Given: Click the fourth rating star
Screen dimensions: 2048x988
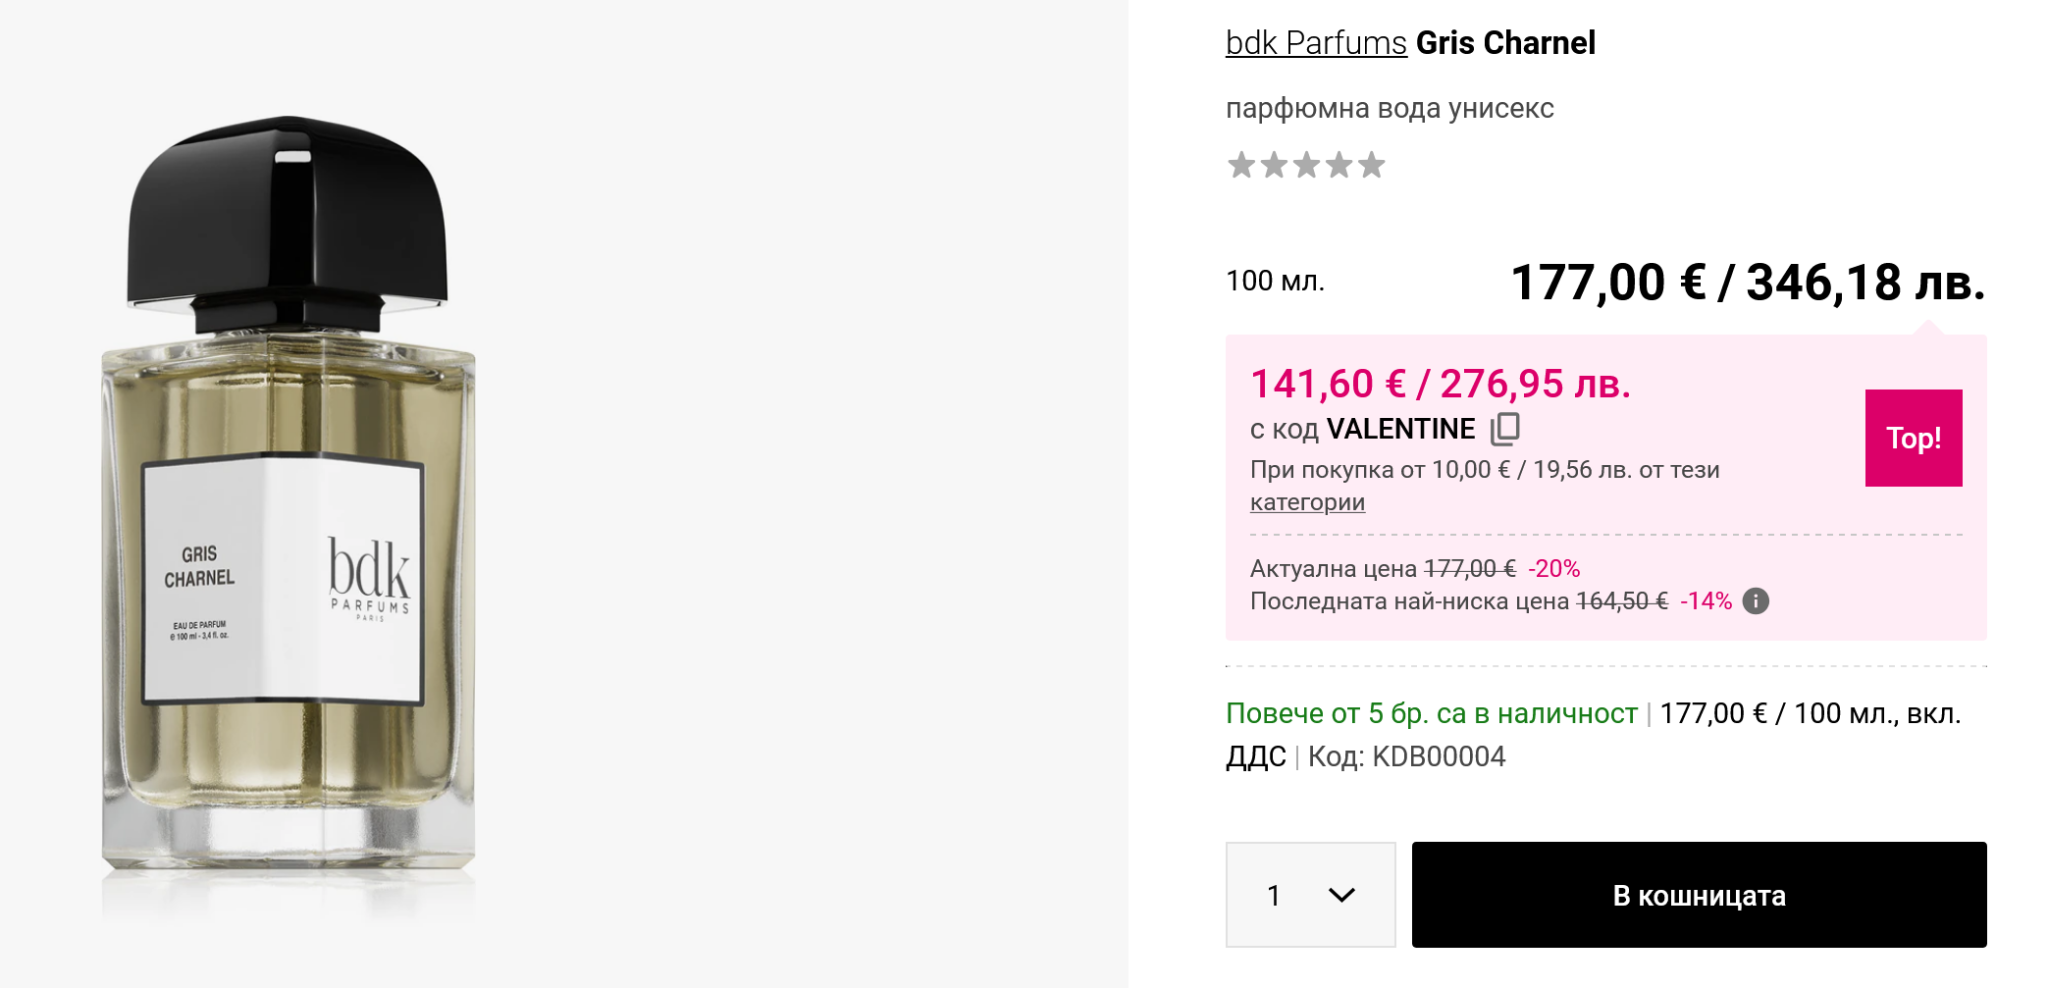Looking at the screenshot, I should [x=1339, y=165].
